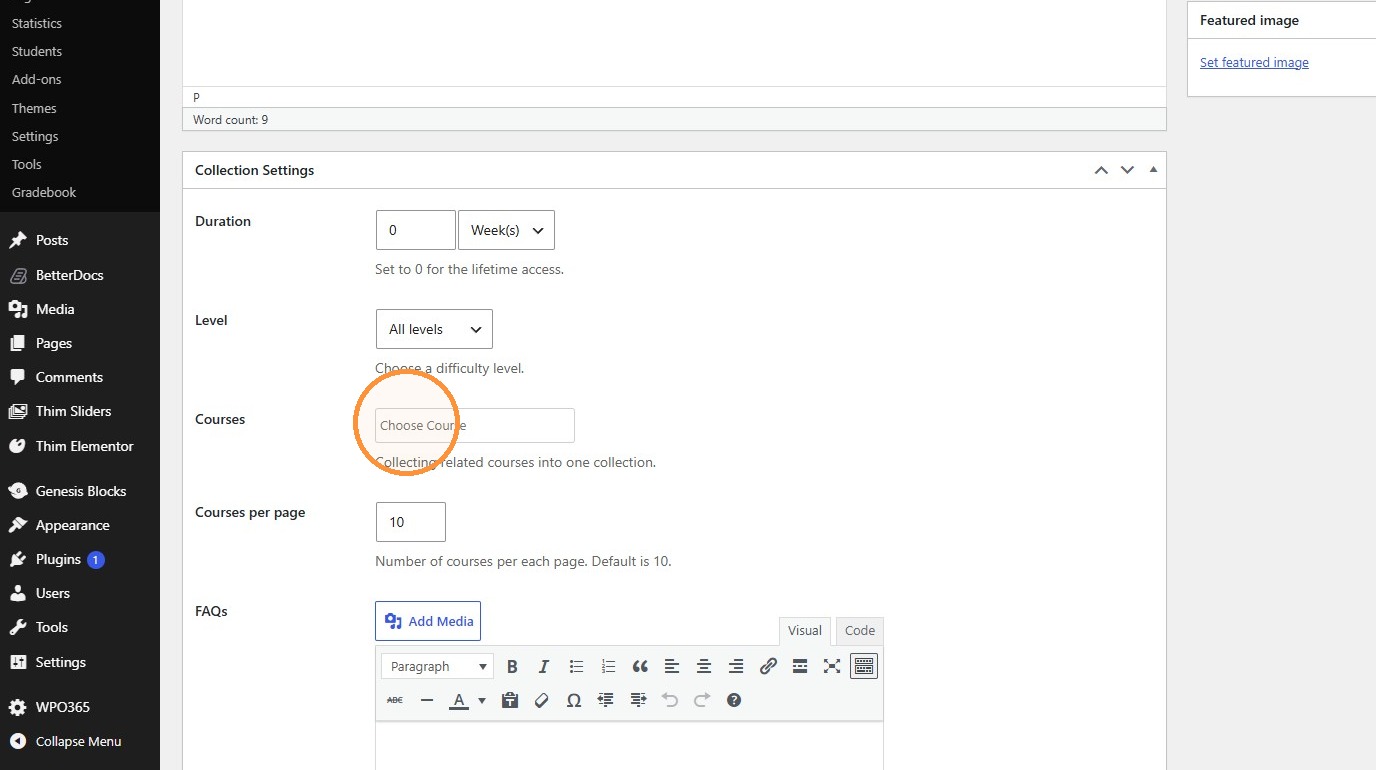Insert a blockquote in FAQs editor
The height and width of the screenshot is (770, 1376).
tap(640, 666)
